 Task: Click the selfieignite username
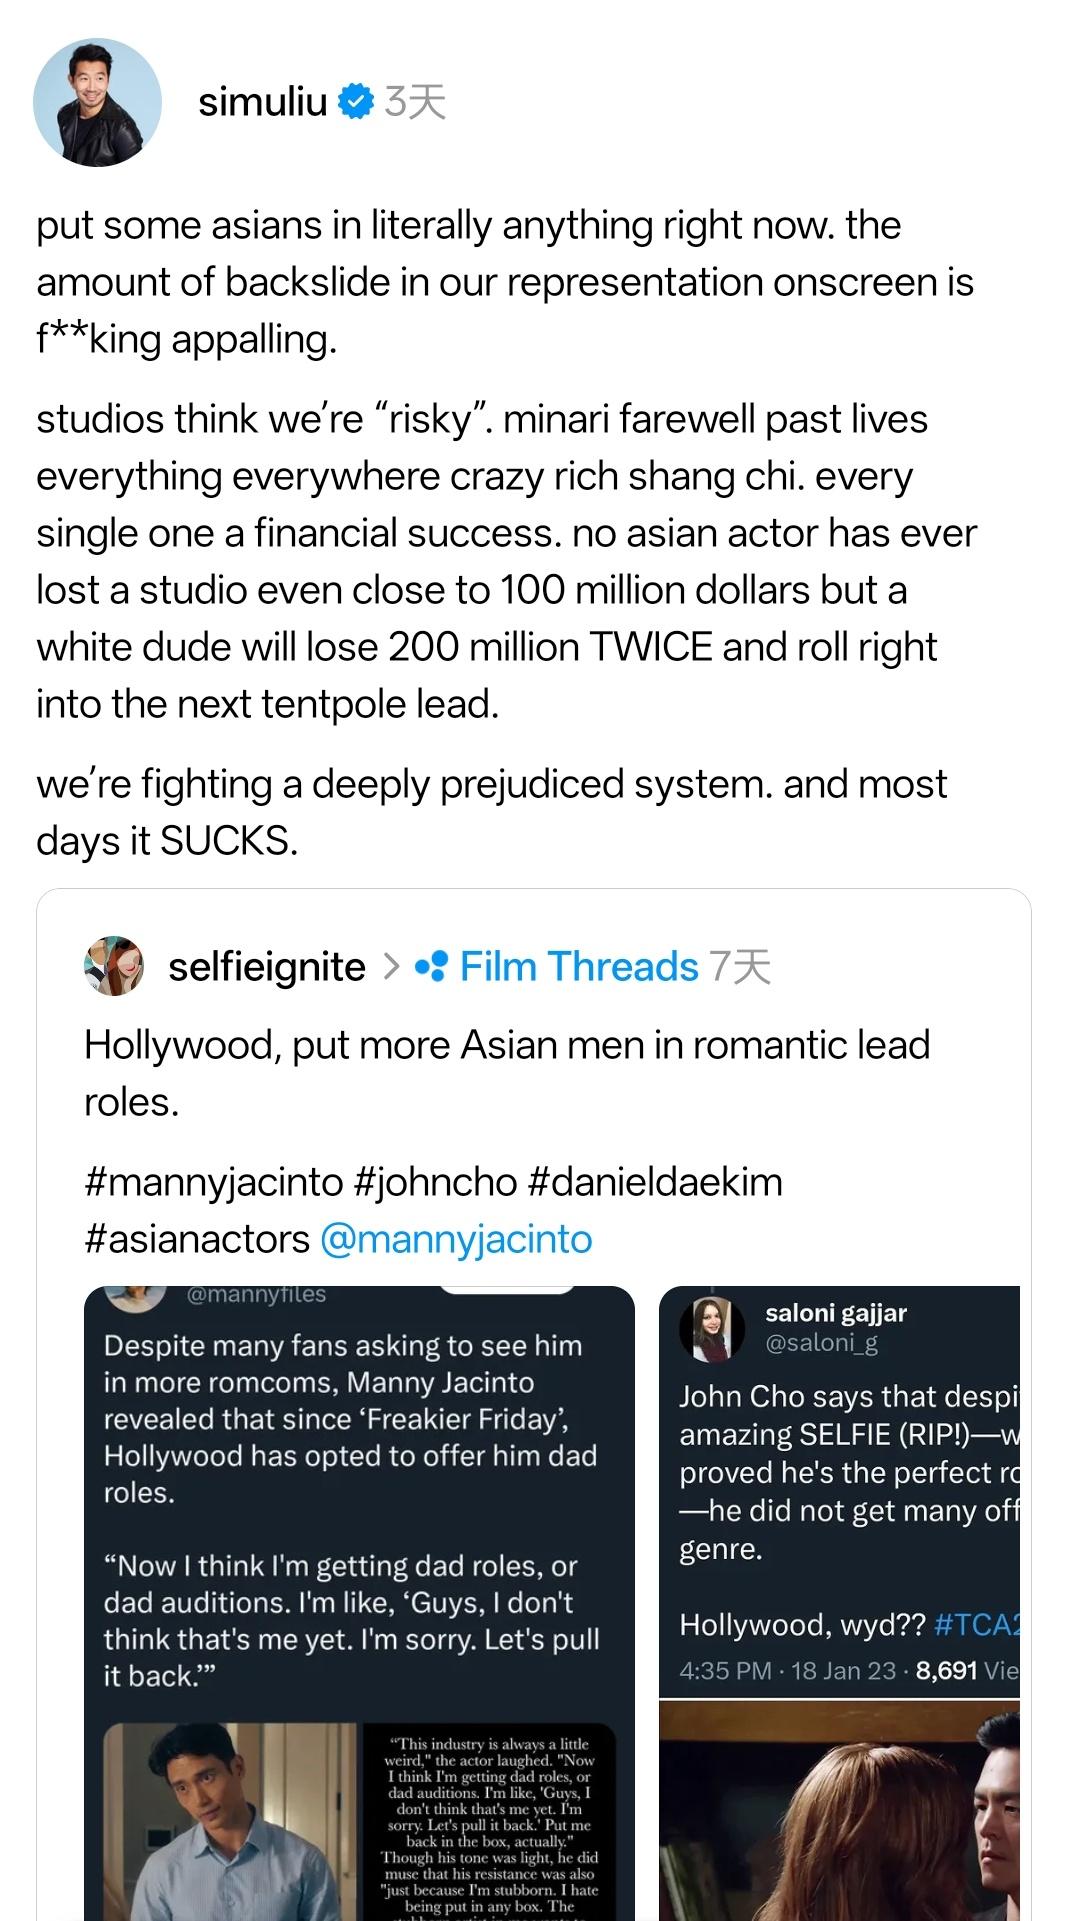[266, 967]
